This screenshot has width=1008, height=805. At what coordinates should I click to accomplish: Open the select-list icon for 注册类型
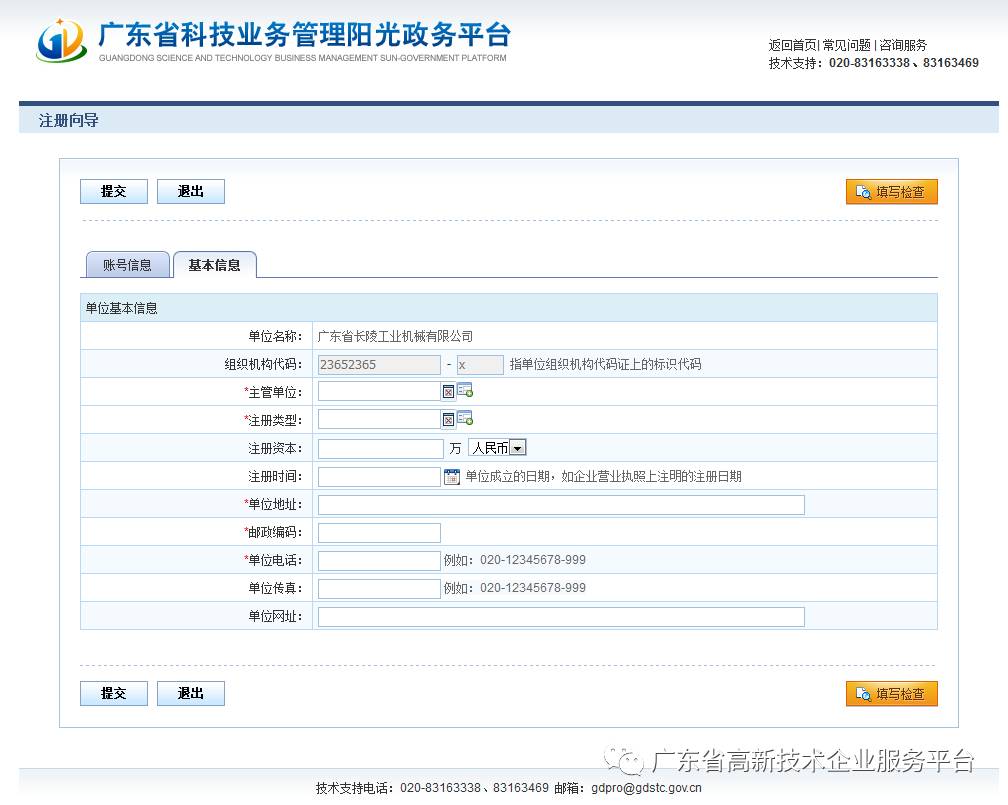(465, 419)
